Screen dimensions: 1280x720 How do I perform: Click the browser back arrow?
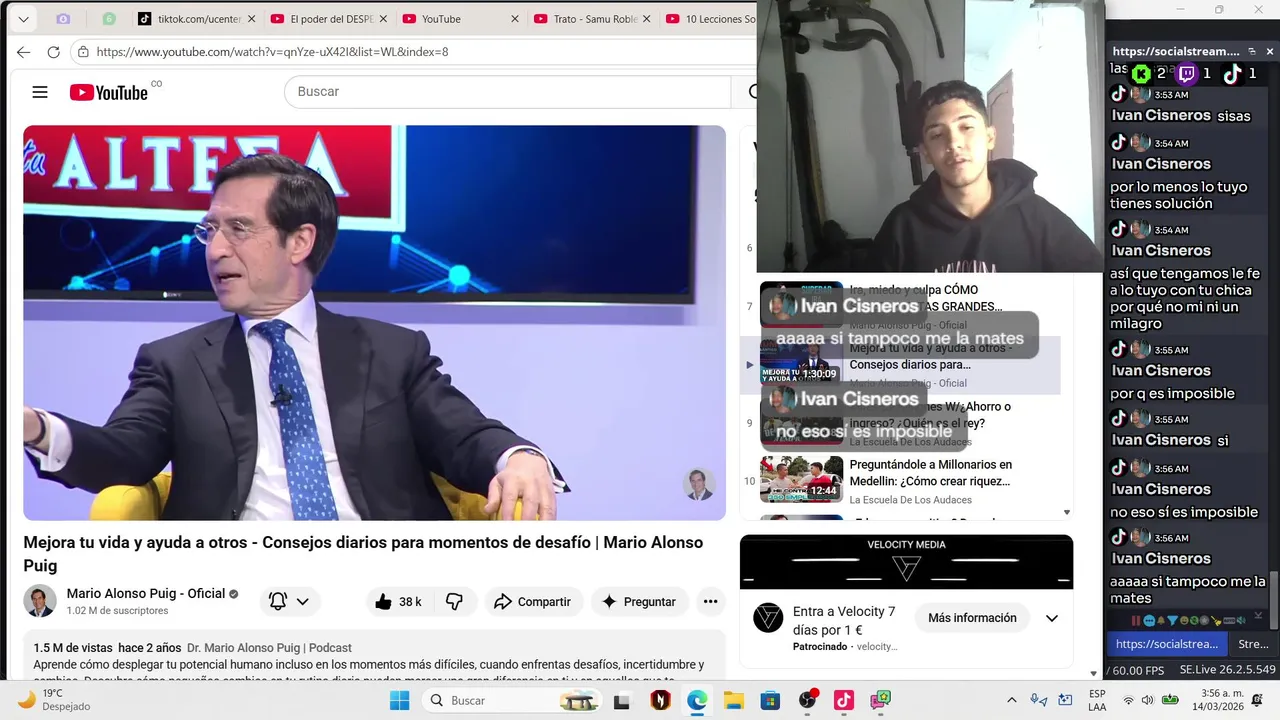[x=24, y=52]
